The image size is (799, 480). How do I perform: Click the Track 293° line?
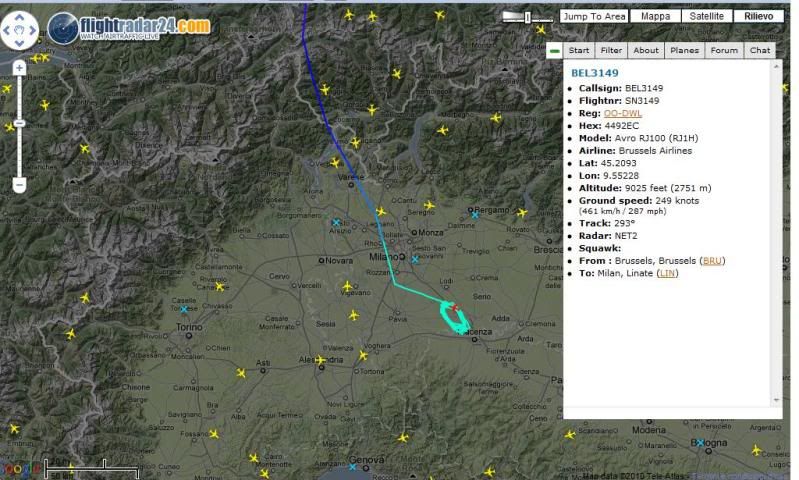pyautogui.click(x=606, y=223)
